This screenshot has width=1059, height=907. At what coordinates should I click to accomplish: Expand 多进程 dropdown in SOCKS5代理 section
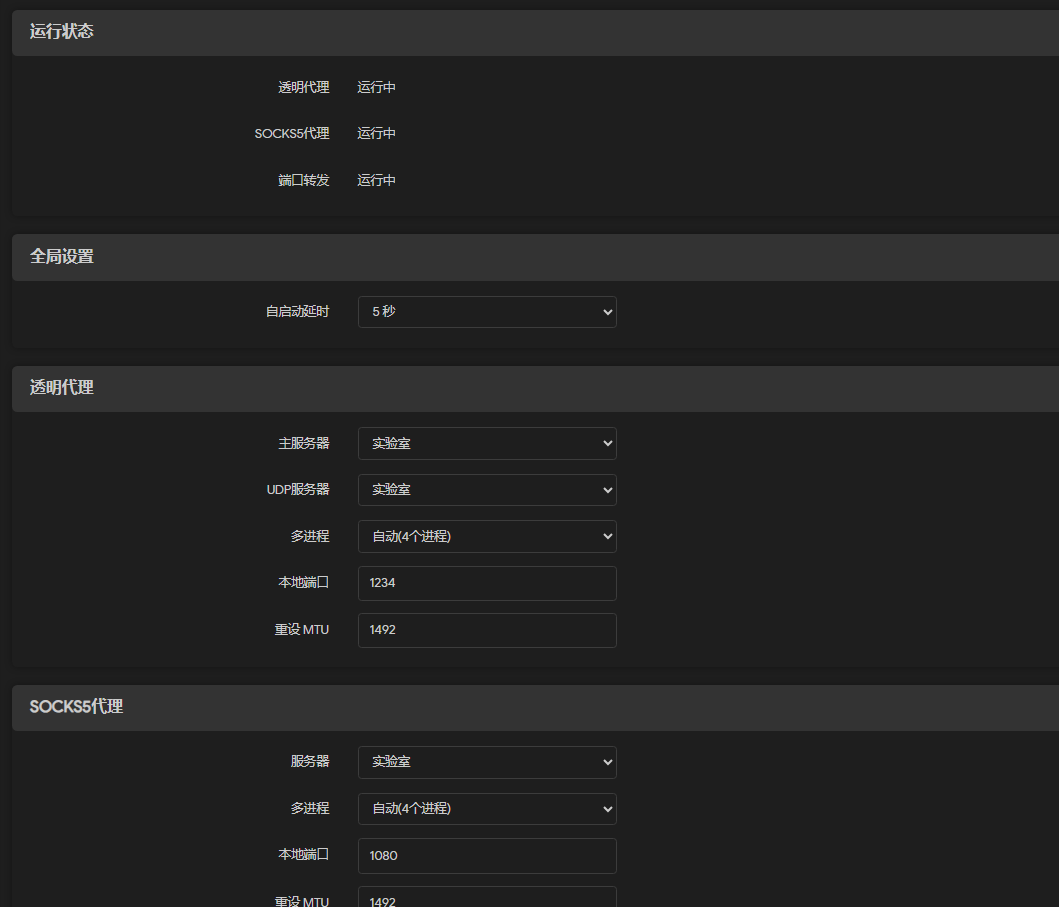[x=487, y=808]
